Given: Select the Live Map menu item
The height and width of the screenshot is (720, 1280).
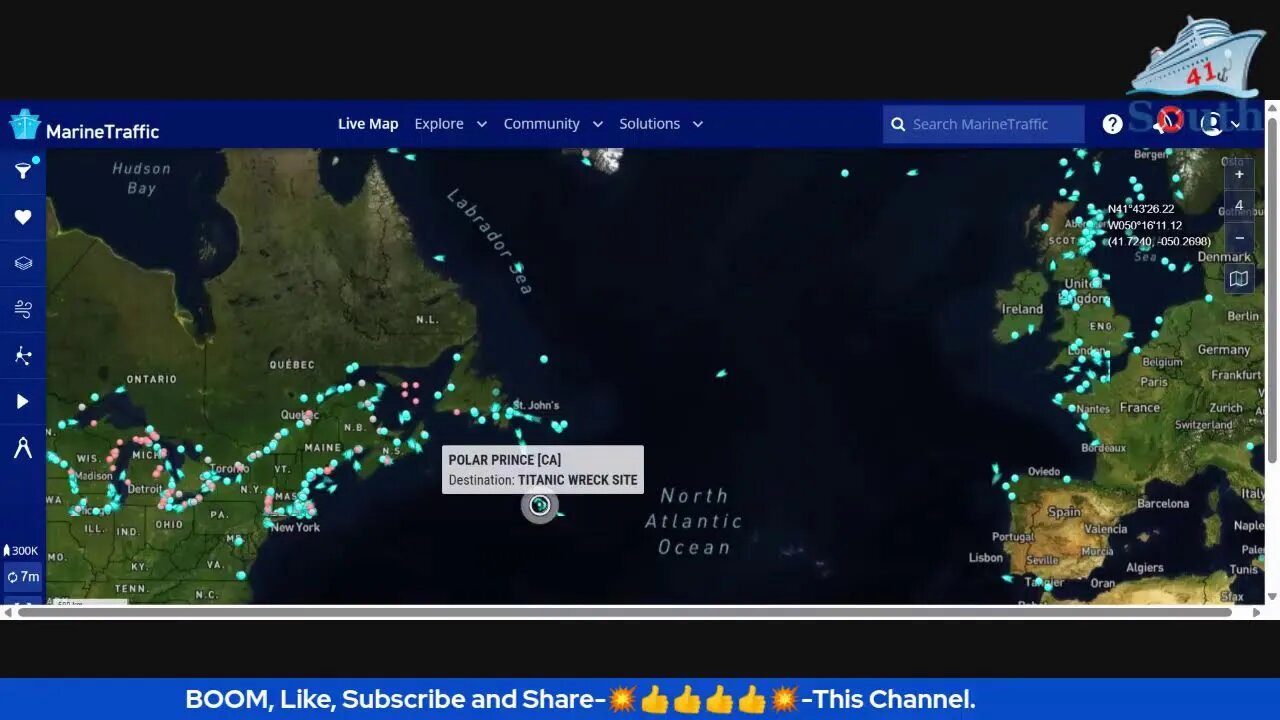Looking at the screenshot, I should pos(368,124).
